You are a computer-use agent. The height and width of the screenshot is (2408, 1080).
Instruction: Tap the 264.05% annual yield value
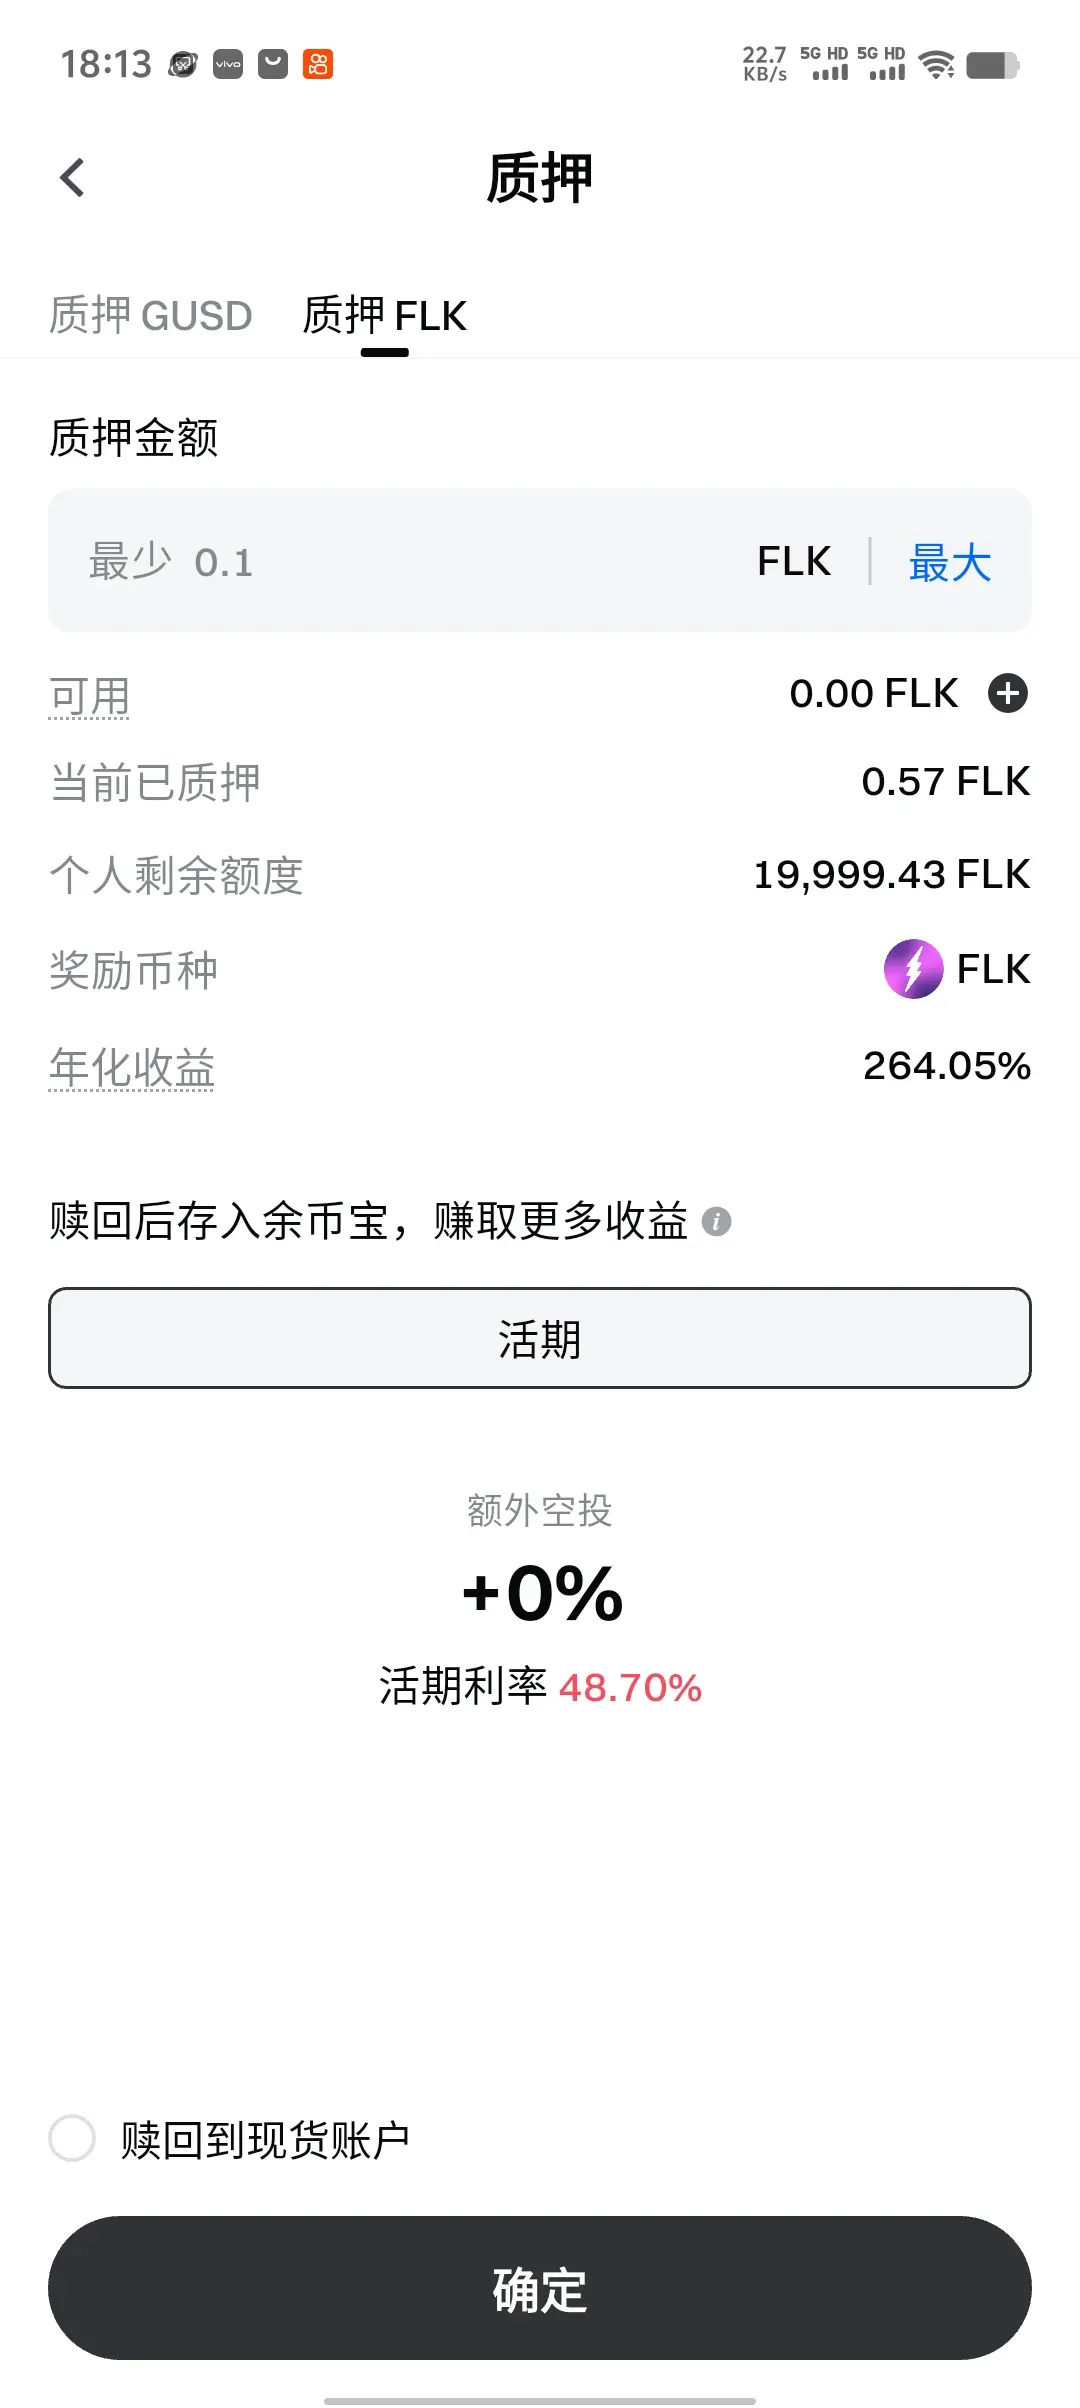(x=946, y=1066)
